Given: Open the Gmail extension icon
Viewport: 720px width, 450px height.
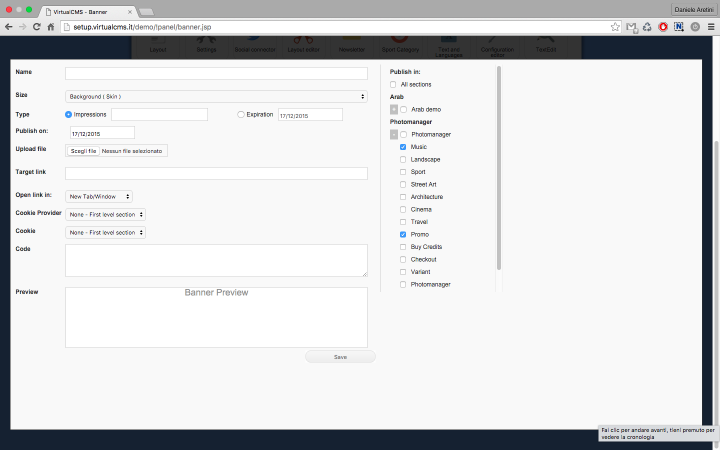Looking at the screenshot, I should [x=632, y=28].
